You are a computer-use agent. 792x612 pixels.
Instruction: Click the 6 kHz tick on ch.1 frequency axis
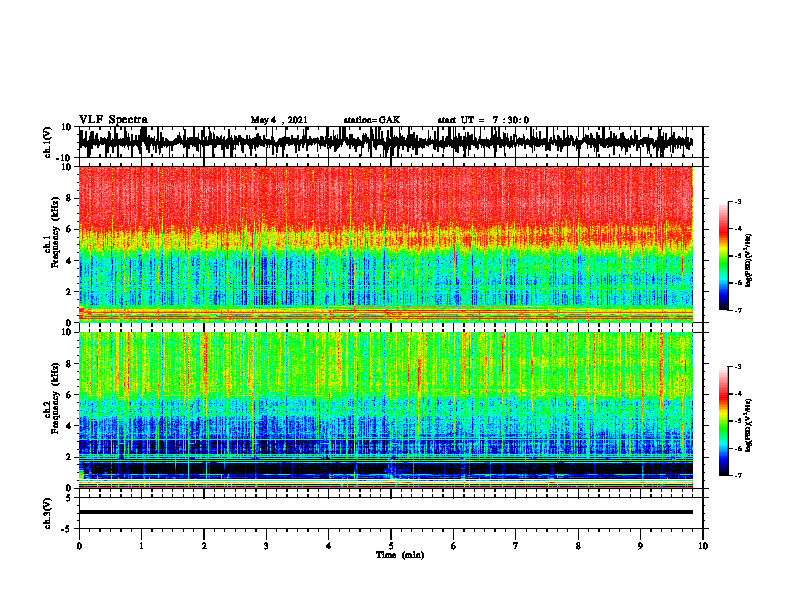coord(69,230)
